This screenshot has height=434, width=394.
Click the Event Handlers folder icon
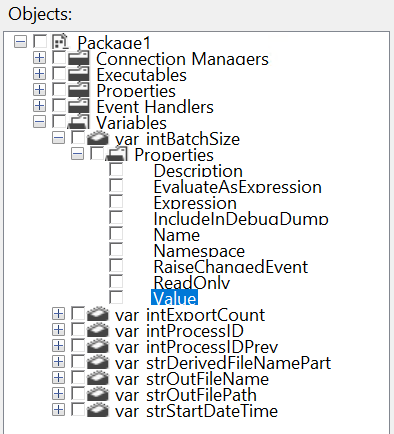click(79, 106)
